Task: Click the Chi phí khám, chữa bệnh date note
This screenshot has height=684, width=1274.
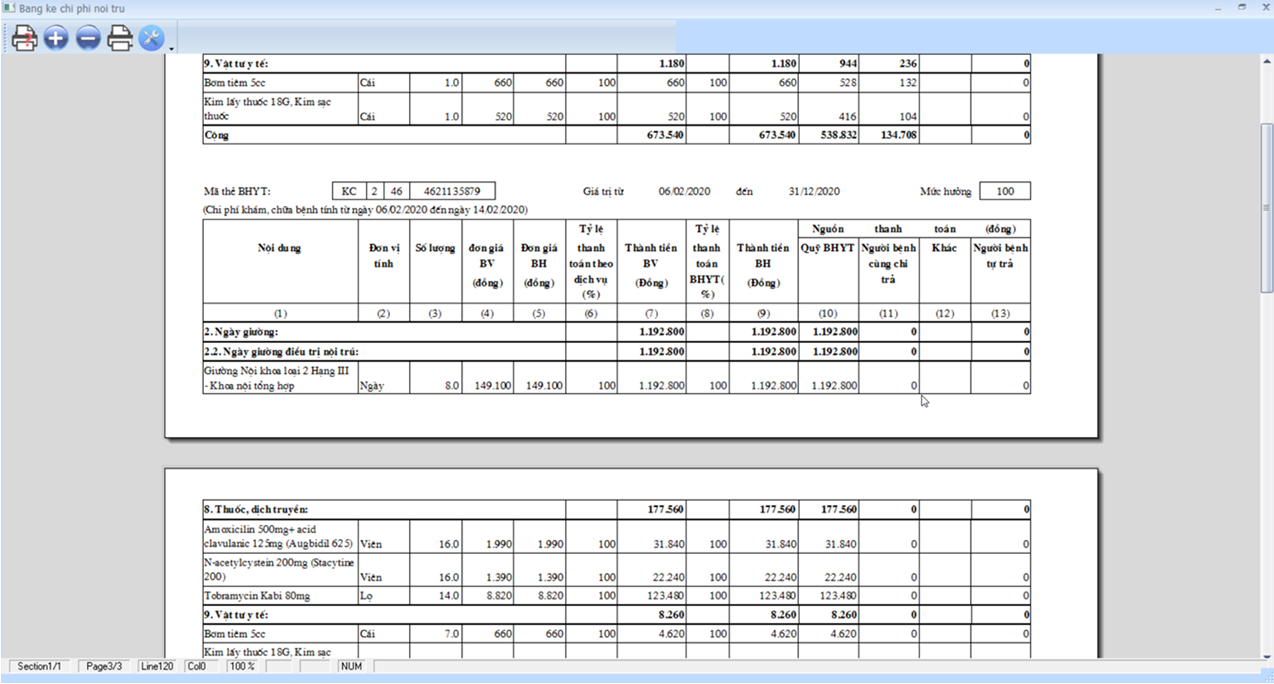Action: click(x=365, y=209)
